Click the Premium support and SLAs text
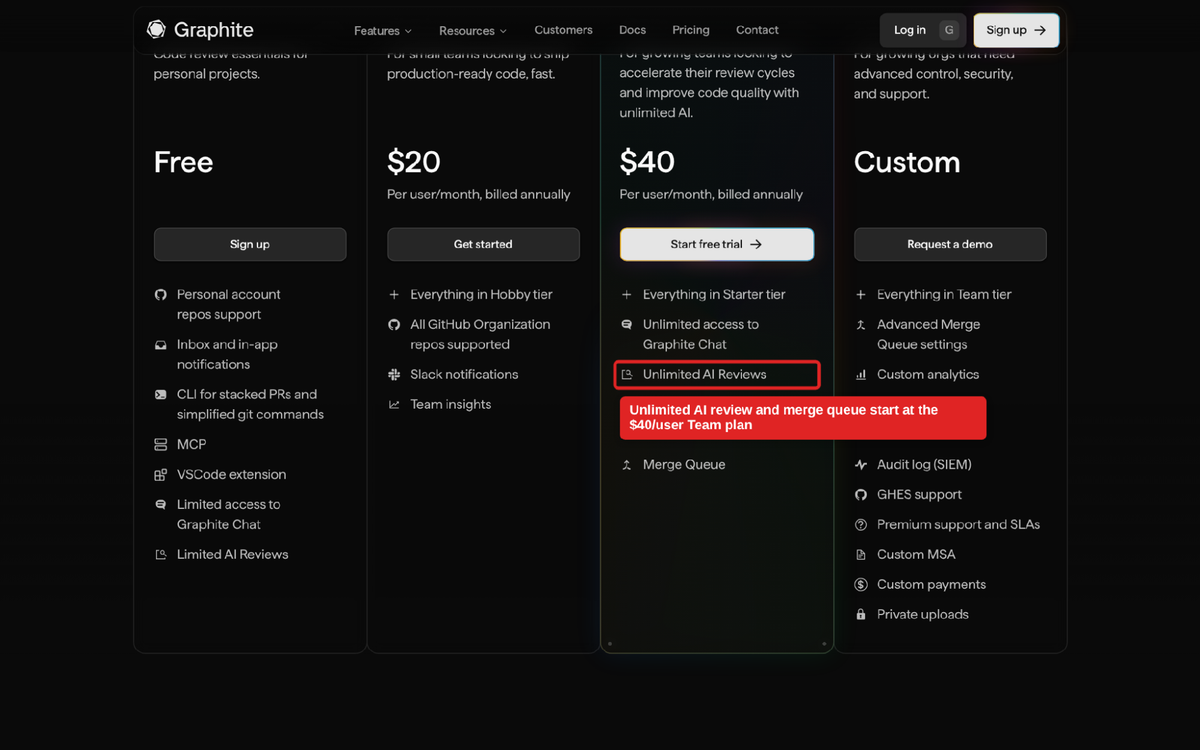Screen dimensions: 1200x750 (959, 524)
